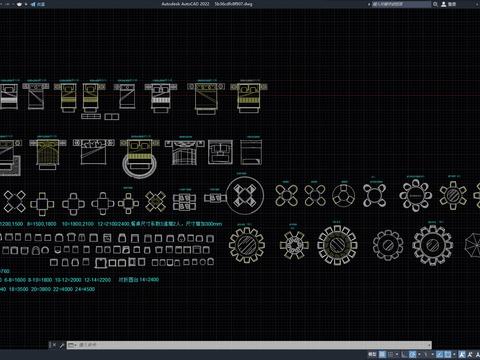Screen dimensions: 480x360
Task: Toggle the grid display in status bar
Action: (382, 354)
